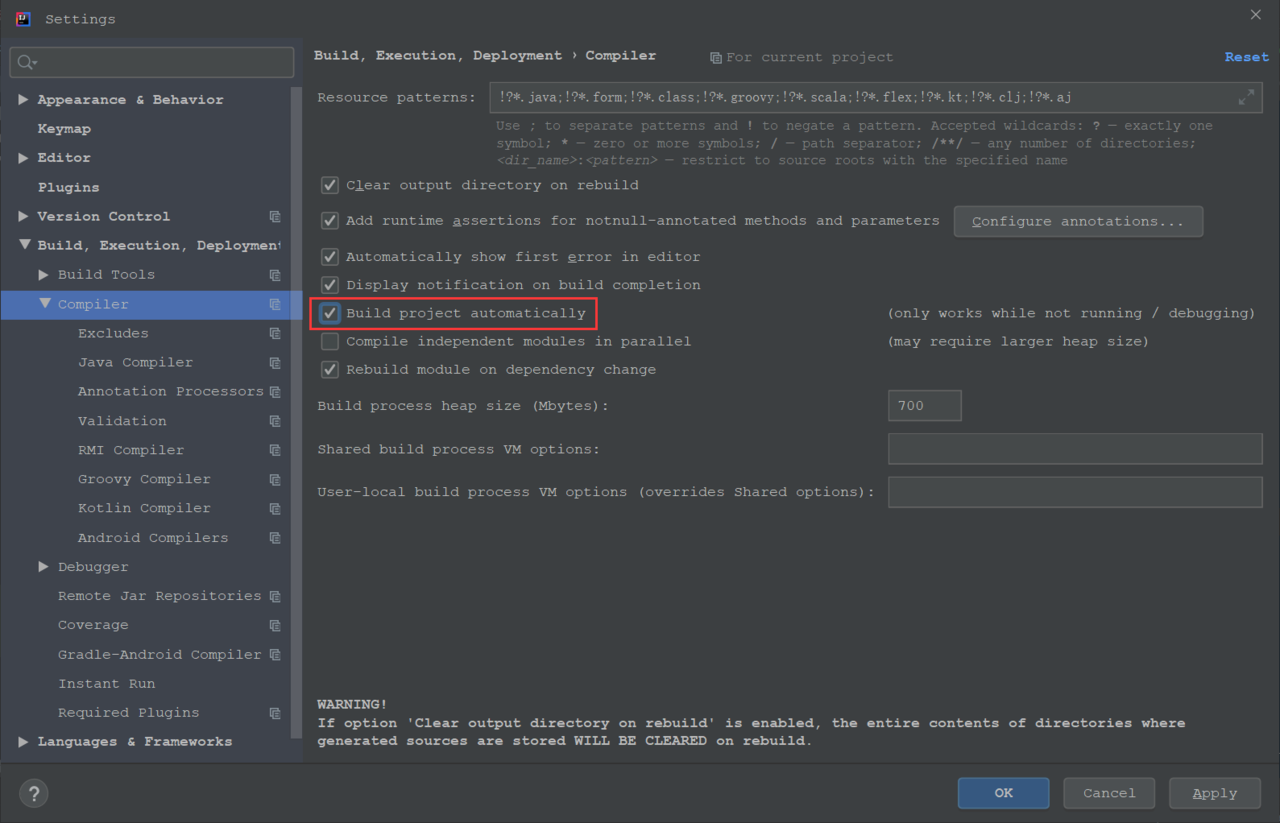Expand the Build Tools node arrow

click(43, 274)
